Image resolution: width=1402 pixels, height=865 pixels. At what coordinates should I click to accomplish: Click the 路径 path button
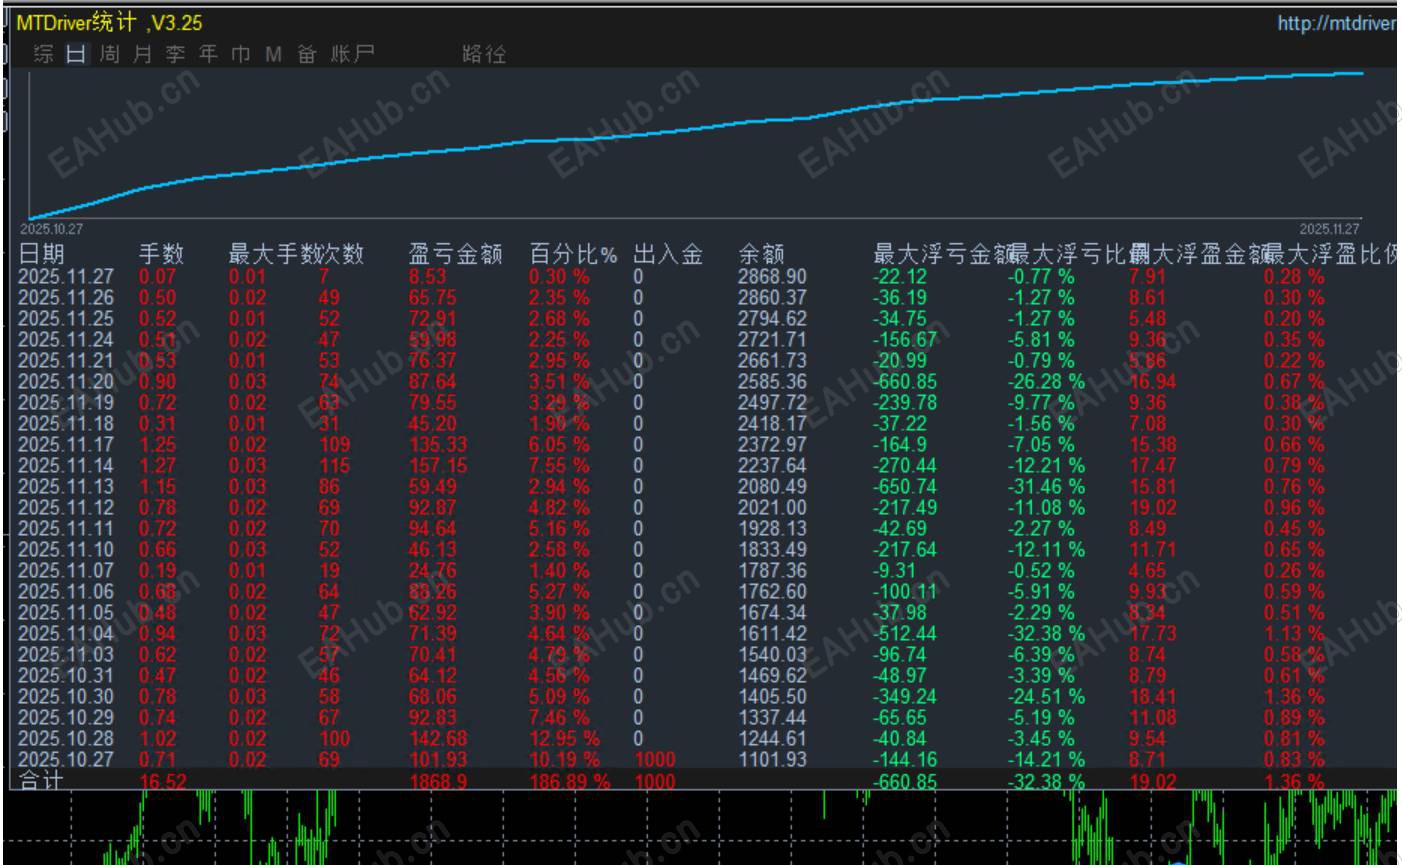pyautogui.click(x=484, y=54)
